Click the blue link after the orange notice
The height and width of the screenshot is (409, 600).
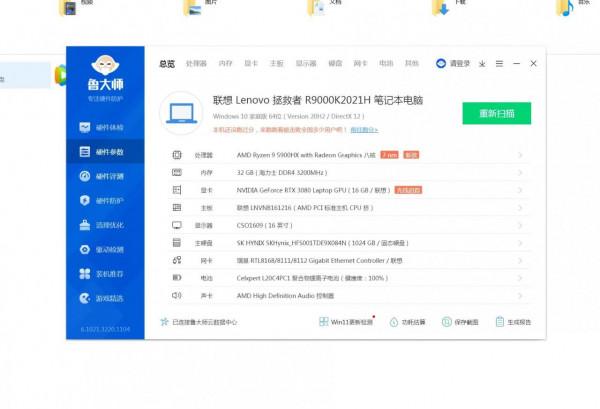tap(364, 130)
